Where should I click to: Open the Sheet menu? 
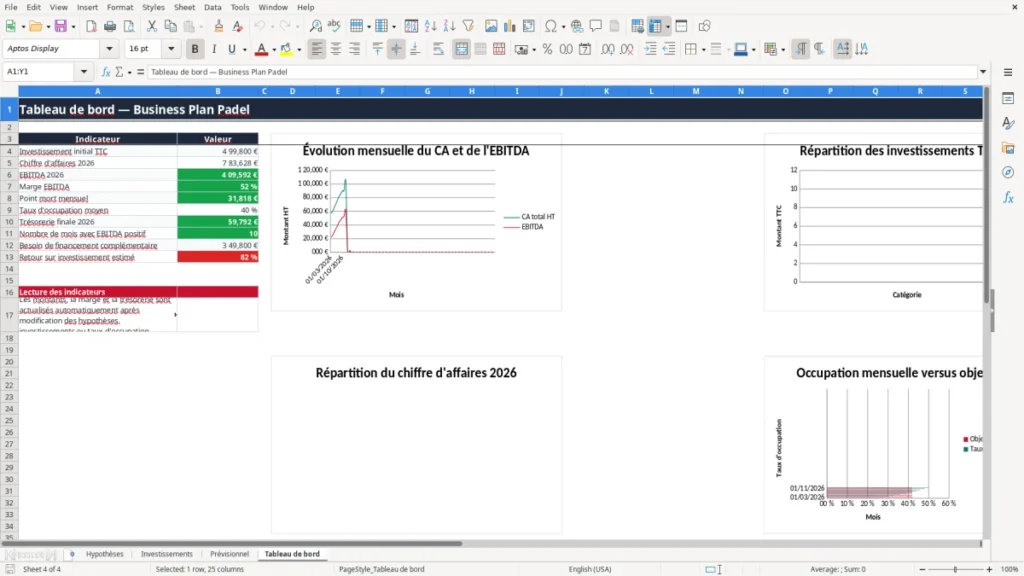pyautogui.click(x=184, y=7)
